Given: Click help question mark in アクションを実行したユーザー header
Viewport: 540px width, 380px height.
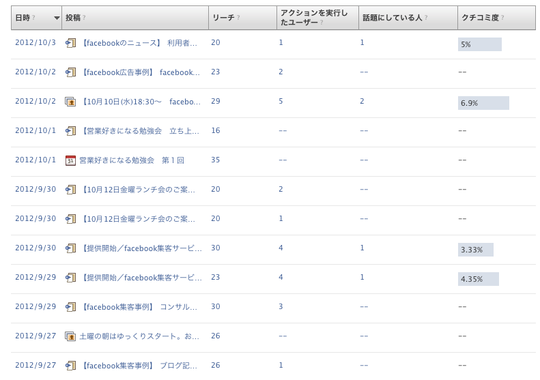Looking at the screenshot, I should point(321,22).
